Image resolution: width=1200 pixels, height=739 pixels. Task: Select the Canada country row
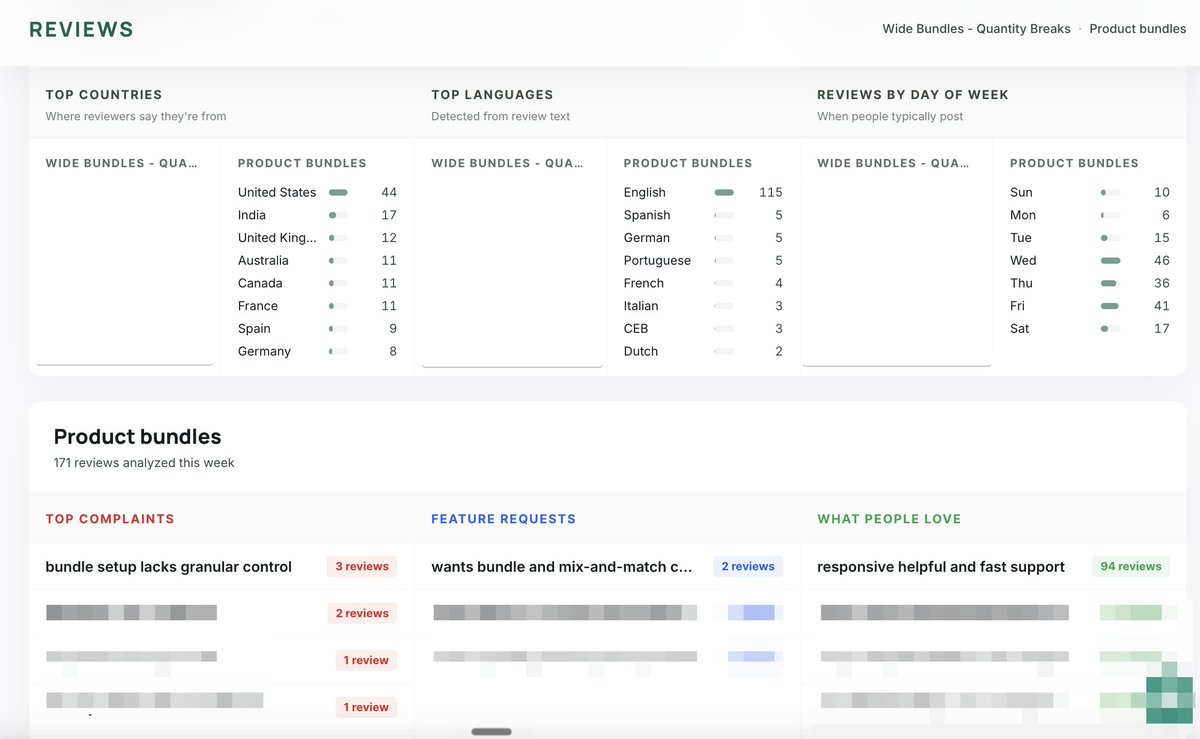[317, 283]
